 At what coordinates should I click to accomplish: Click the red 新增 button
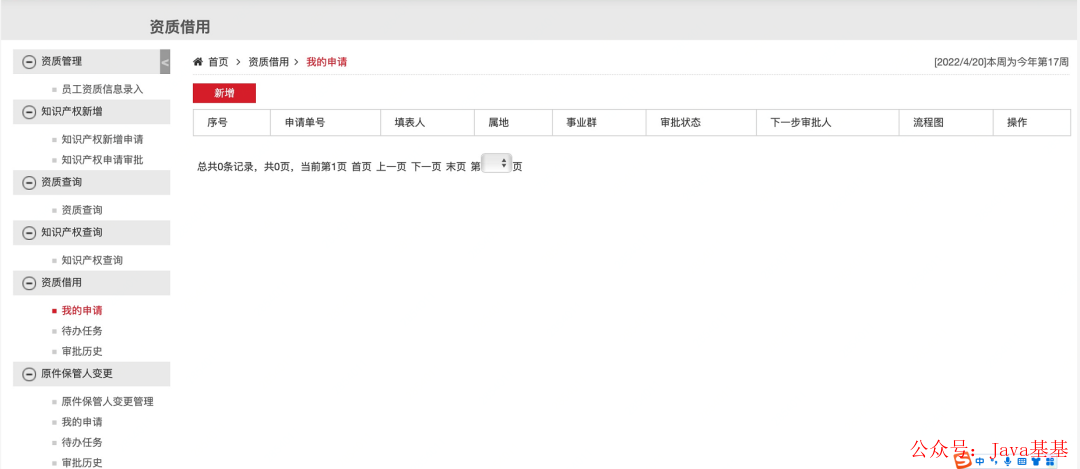click(224, 93)
